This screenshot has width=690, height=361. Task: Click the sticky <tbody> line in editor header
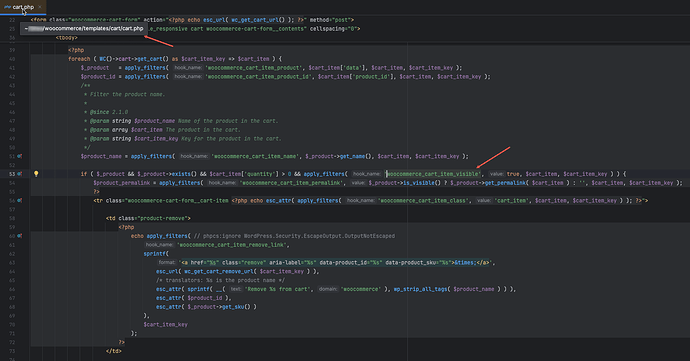(66, 38)
